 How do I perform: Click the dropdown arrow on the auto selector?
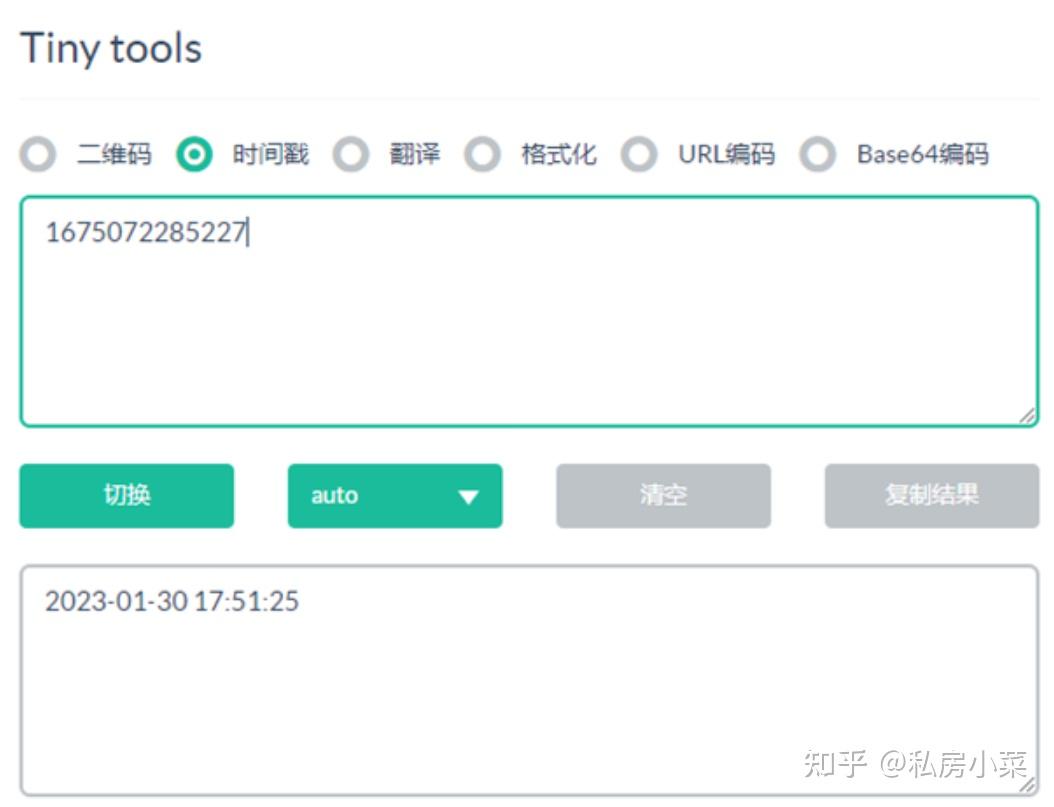click(x=467, y=495)
